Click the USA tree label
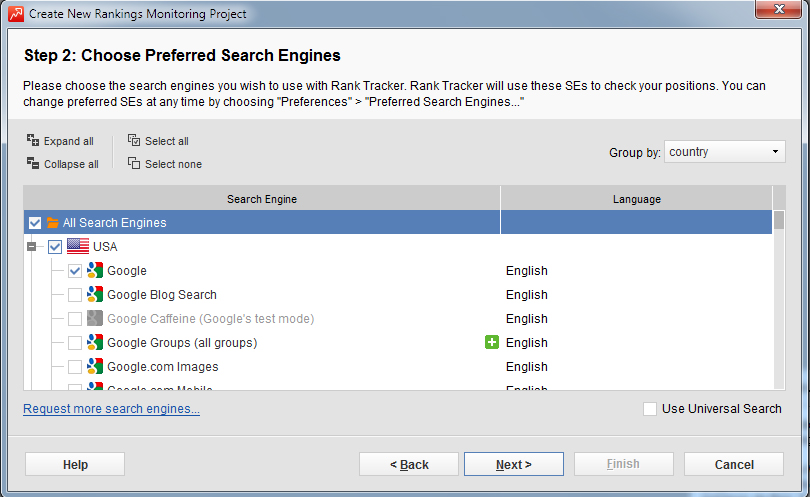810x497 pixels. tap(105, 247)
